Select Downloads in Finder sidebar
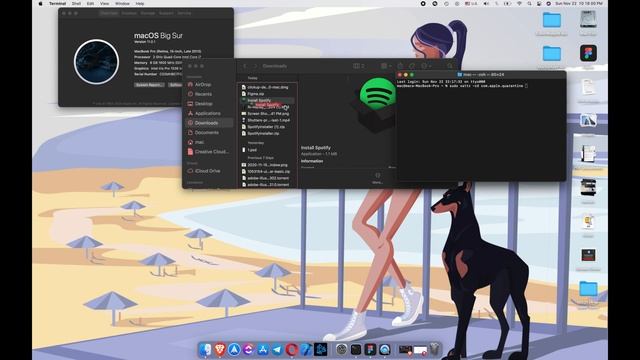This screenshot has height=360, width=640. tap(210, 123)
